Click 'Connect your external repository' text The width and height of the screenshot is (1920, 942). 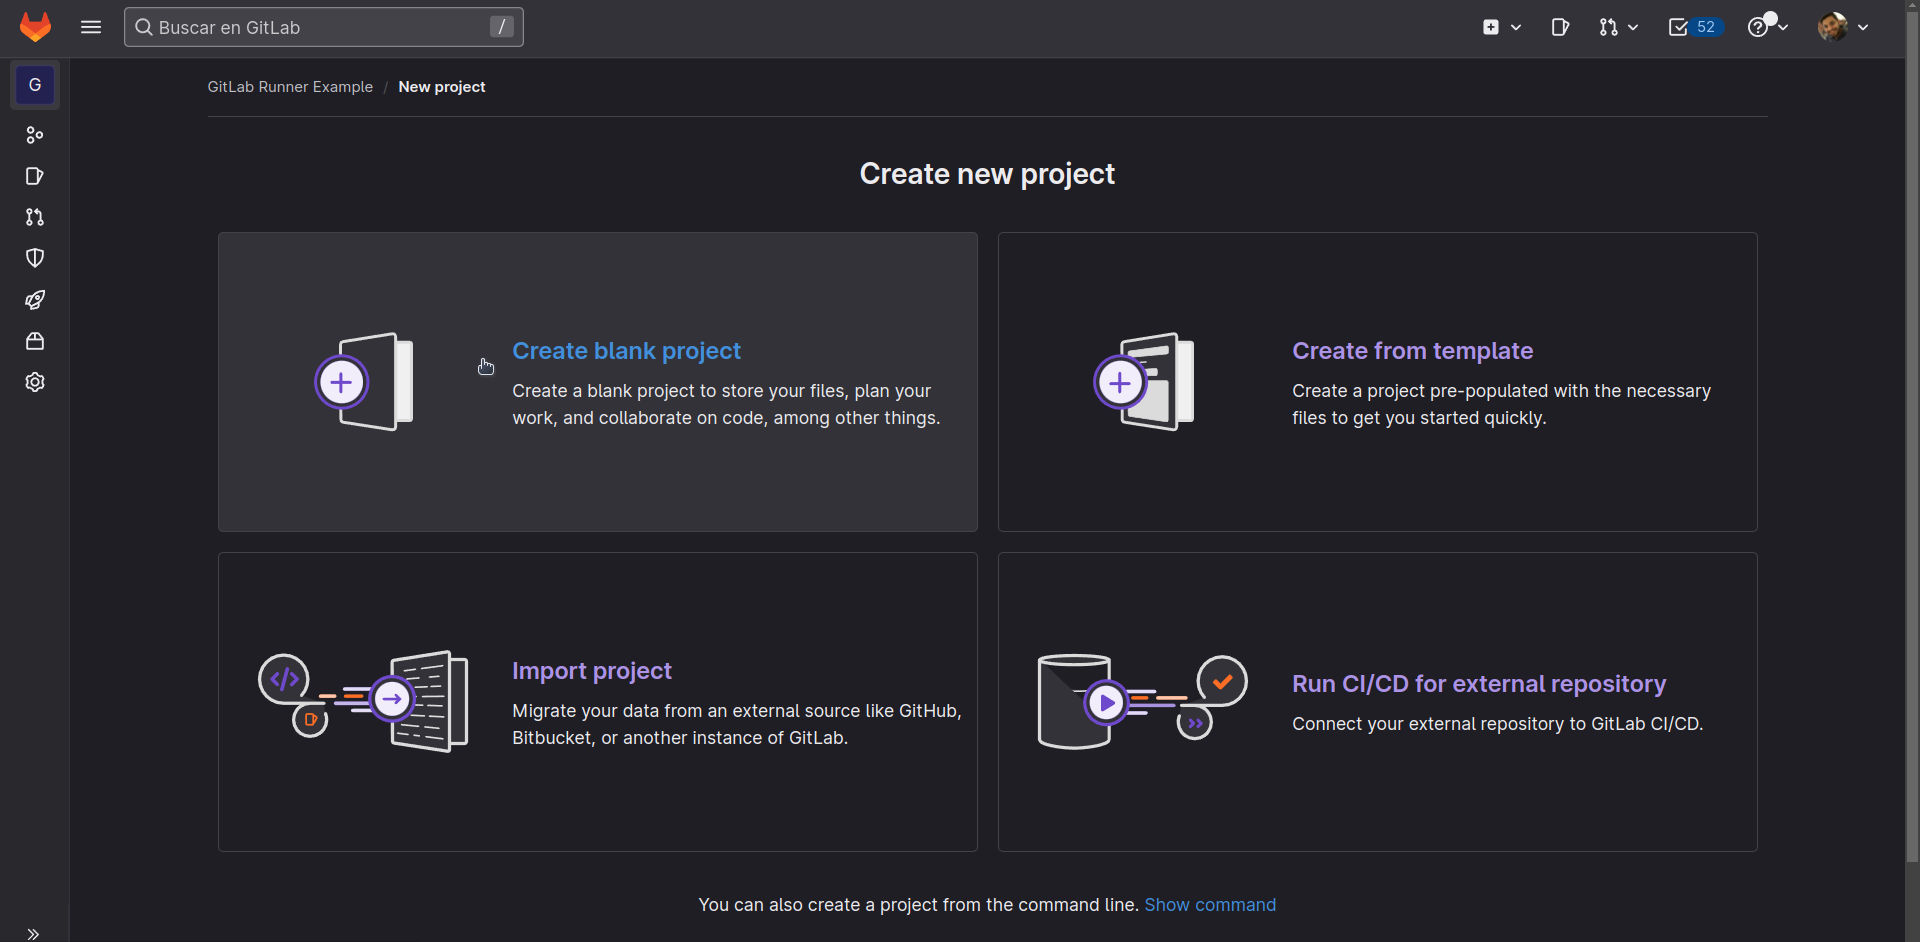(1497, 724)
